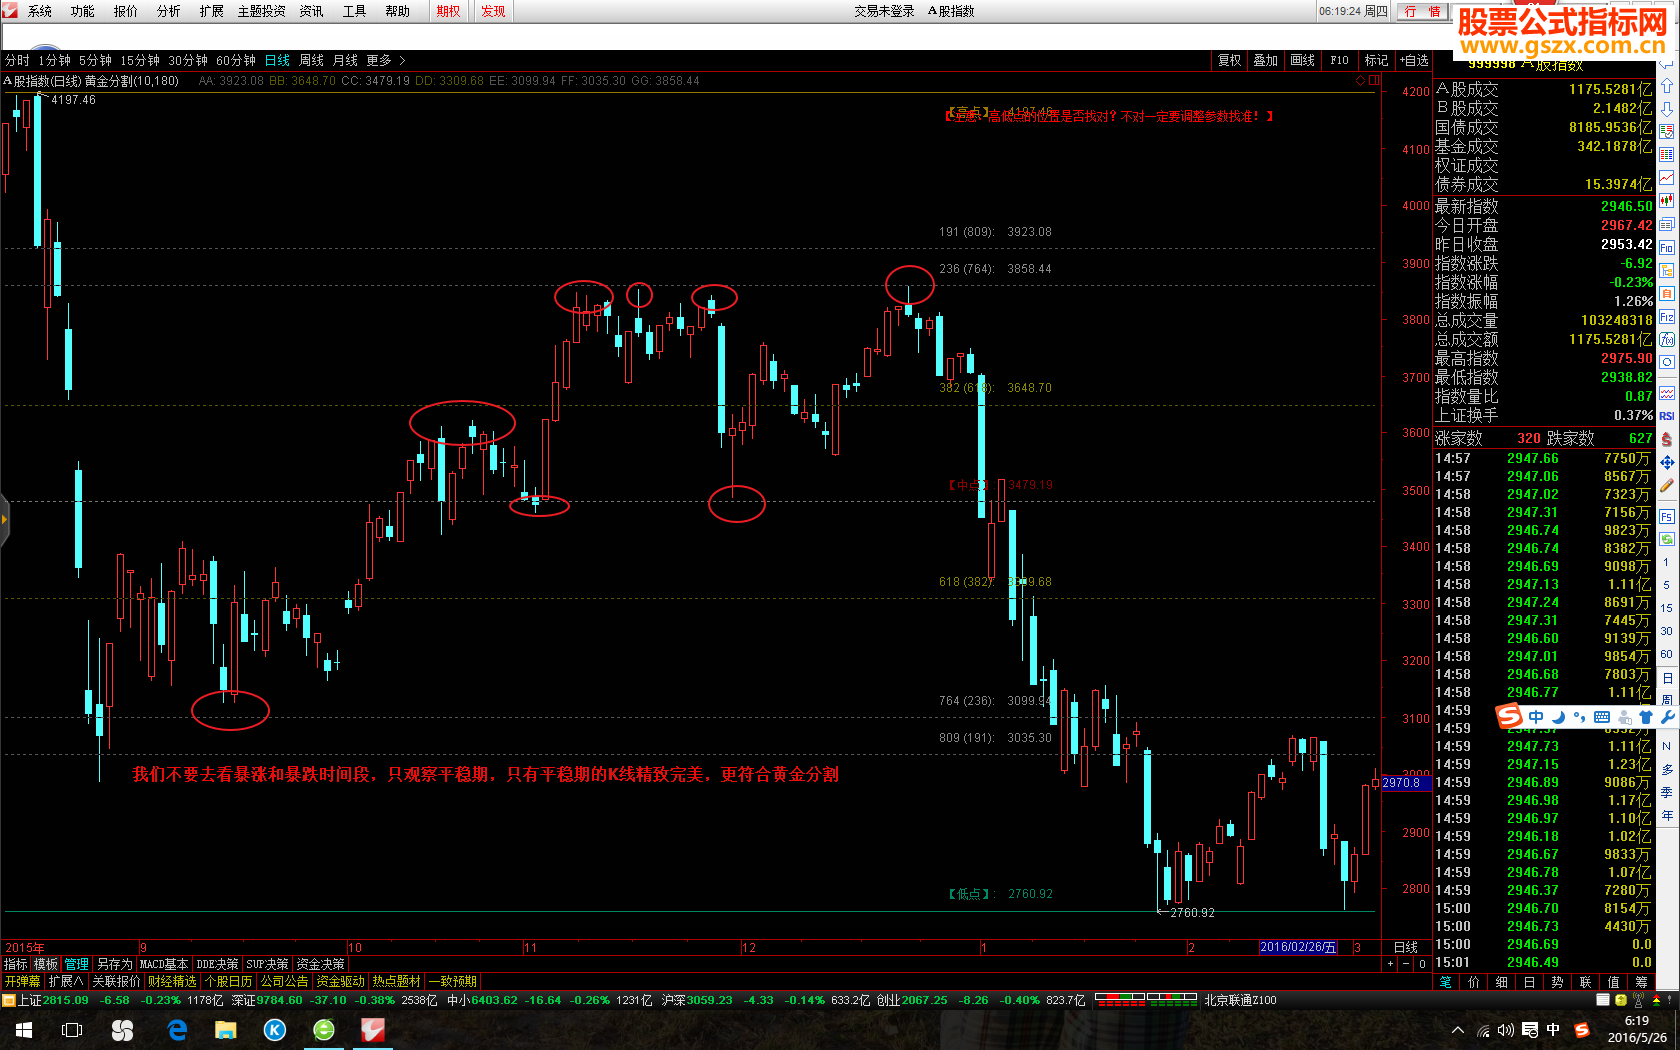Screen dimensions: 1680x1050
Task: Open the 热点题材 tab
Action: pos(396,982)
